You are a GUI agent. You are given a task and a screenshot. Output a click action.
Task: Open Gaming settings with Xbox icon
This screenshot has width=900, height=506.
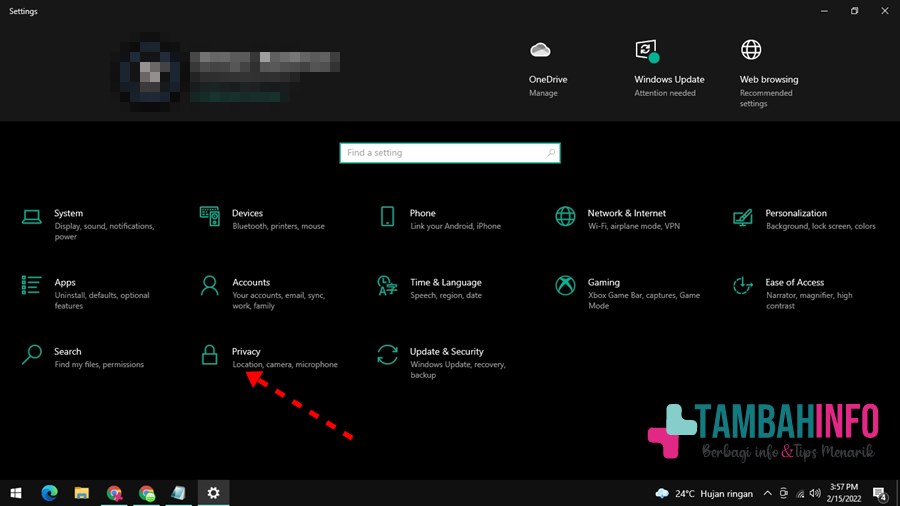coord(629,293)
